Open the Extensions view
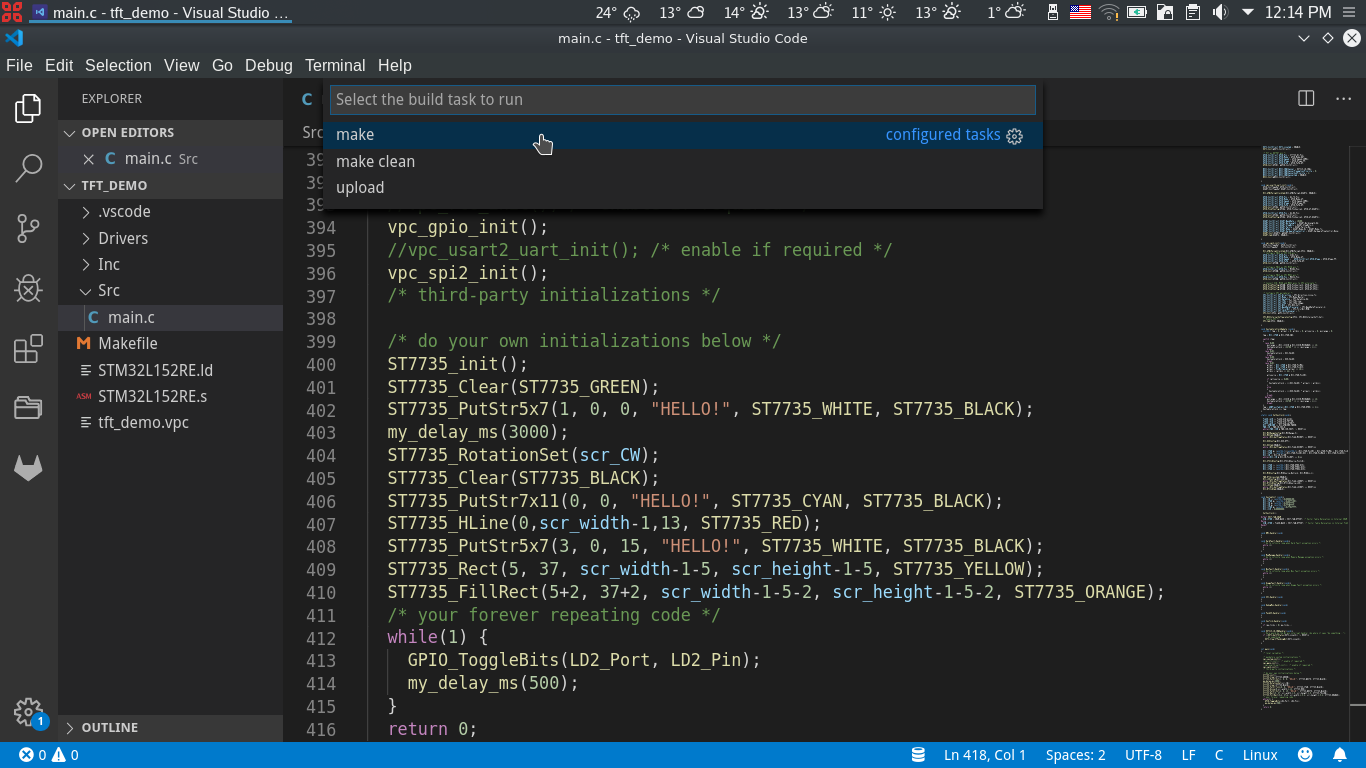This screenshot has height=768, width=1366. pos(28,349)
